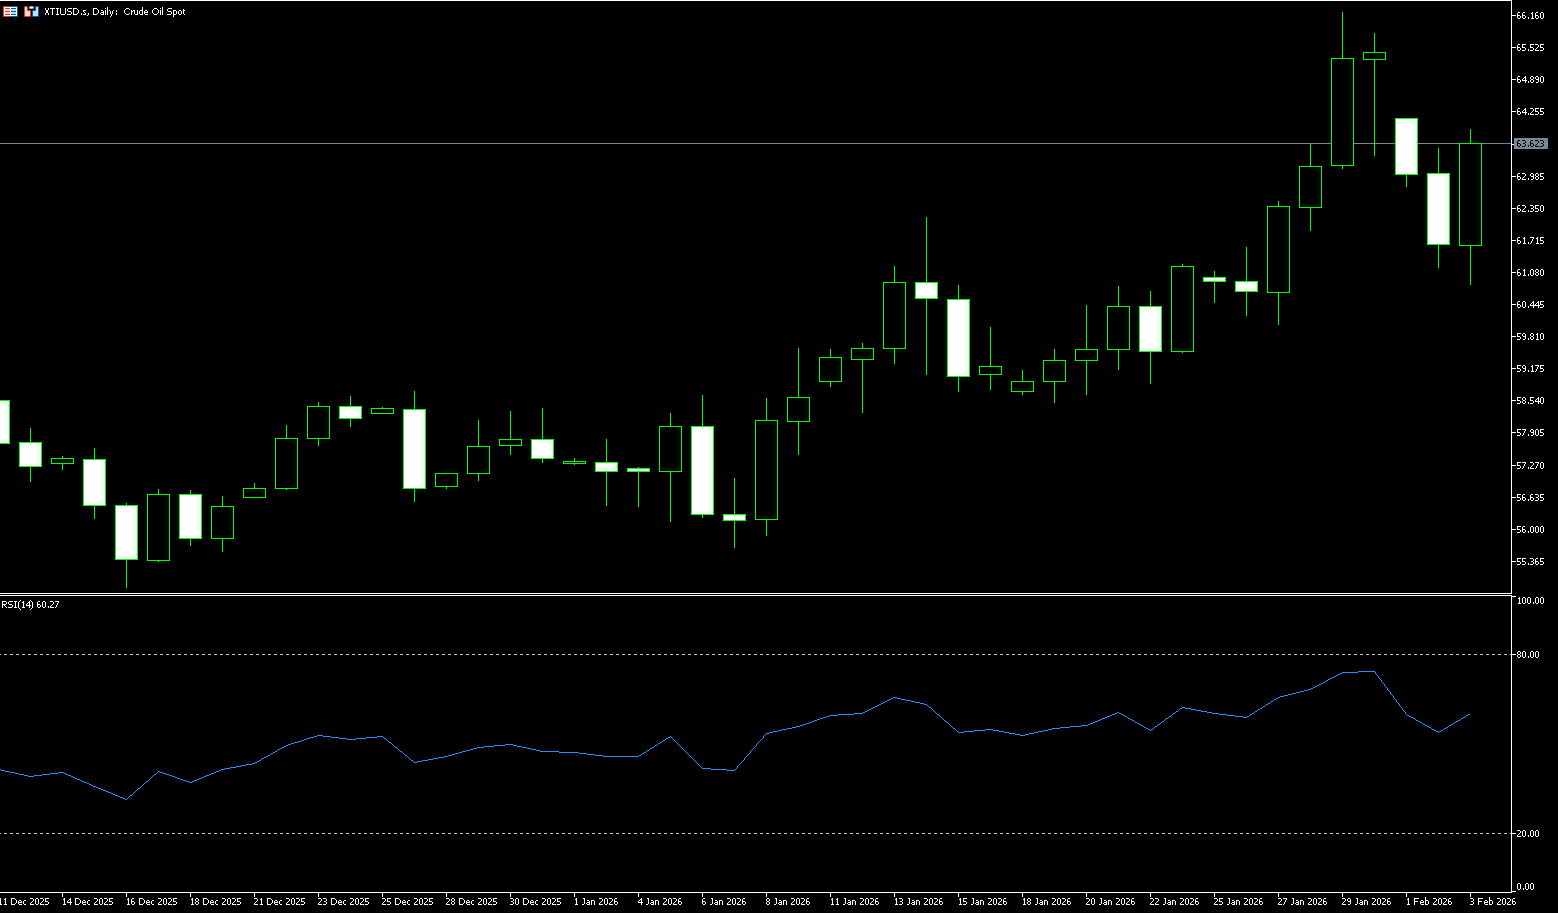Click the horizontal current price line

[700, 143]
